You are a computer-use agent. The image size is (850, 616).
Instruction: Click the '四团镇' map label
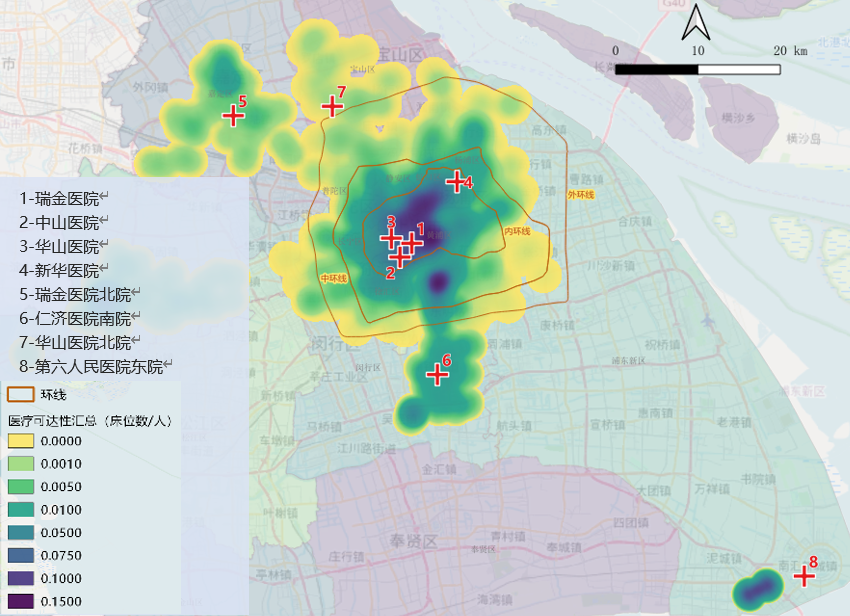(631, 523)
